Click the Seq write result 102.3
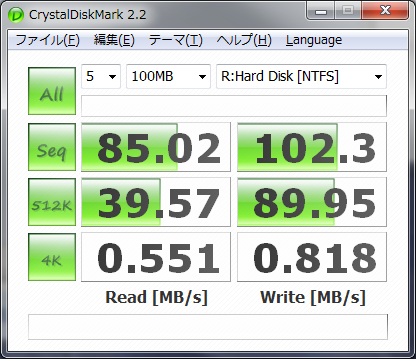The width and height of the screenshot is (416, 361). [x=312, y=147]
